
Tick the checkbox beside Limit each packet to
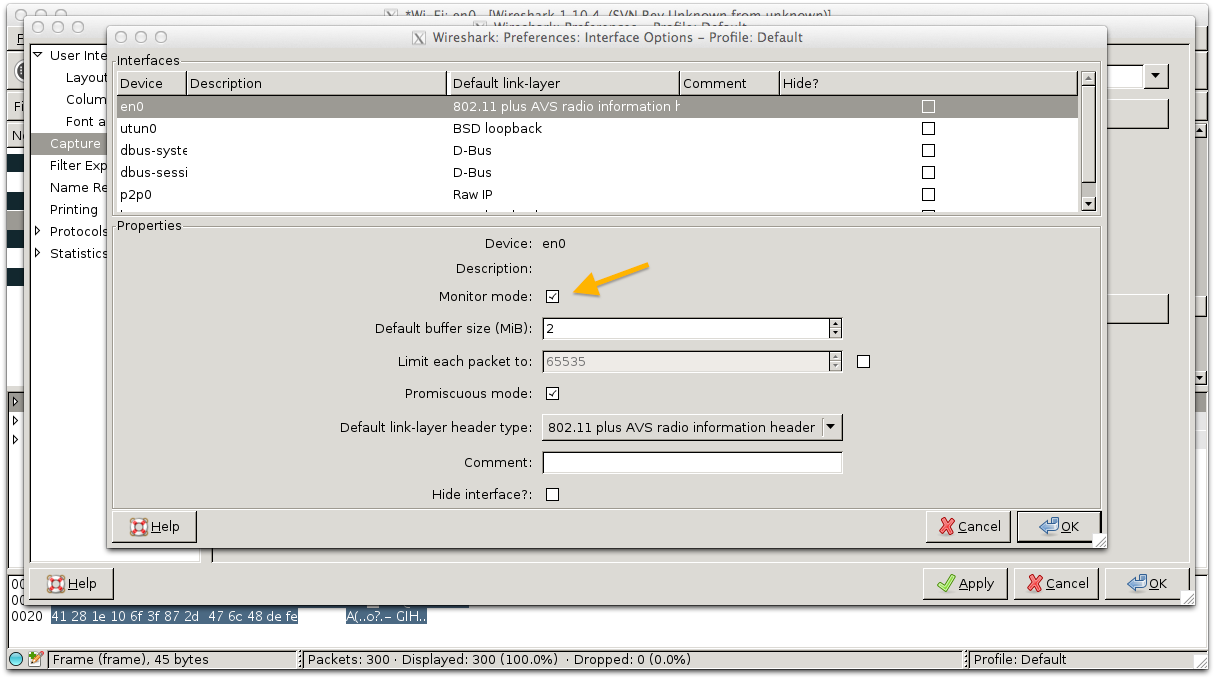(864, 362)
